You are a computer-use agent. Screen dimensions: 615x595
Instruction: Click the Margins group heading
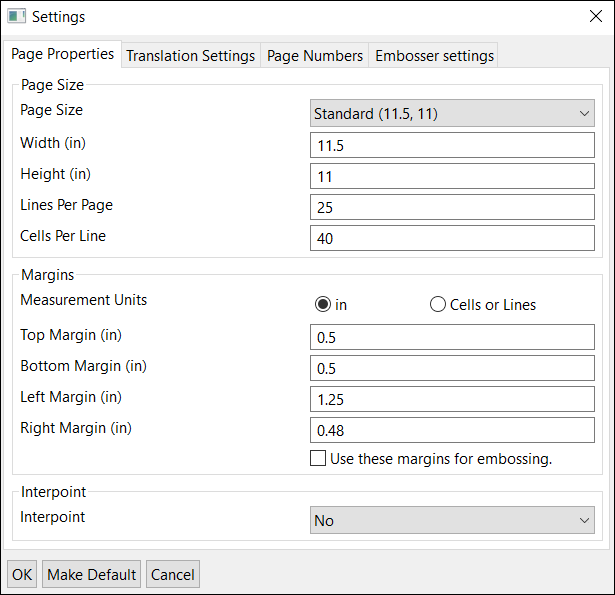47,275
